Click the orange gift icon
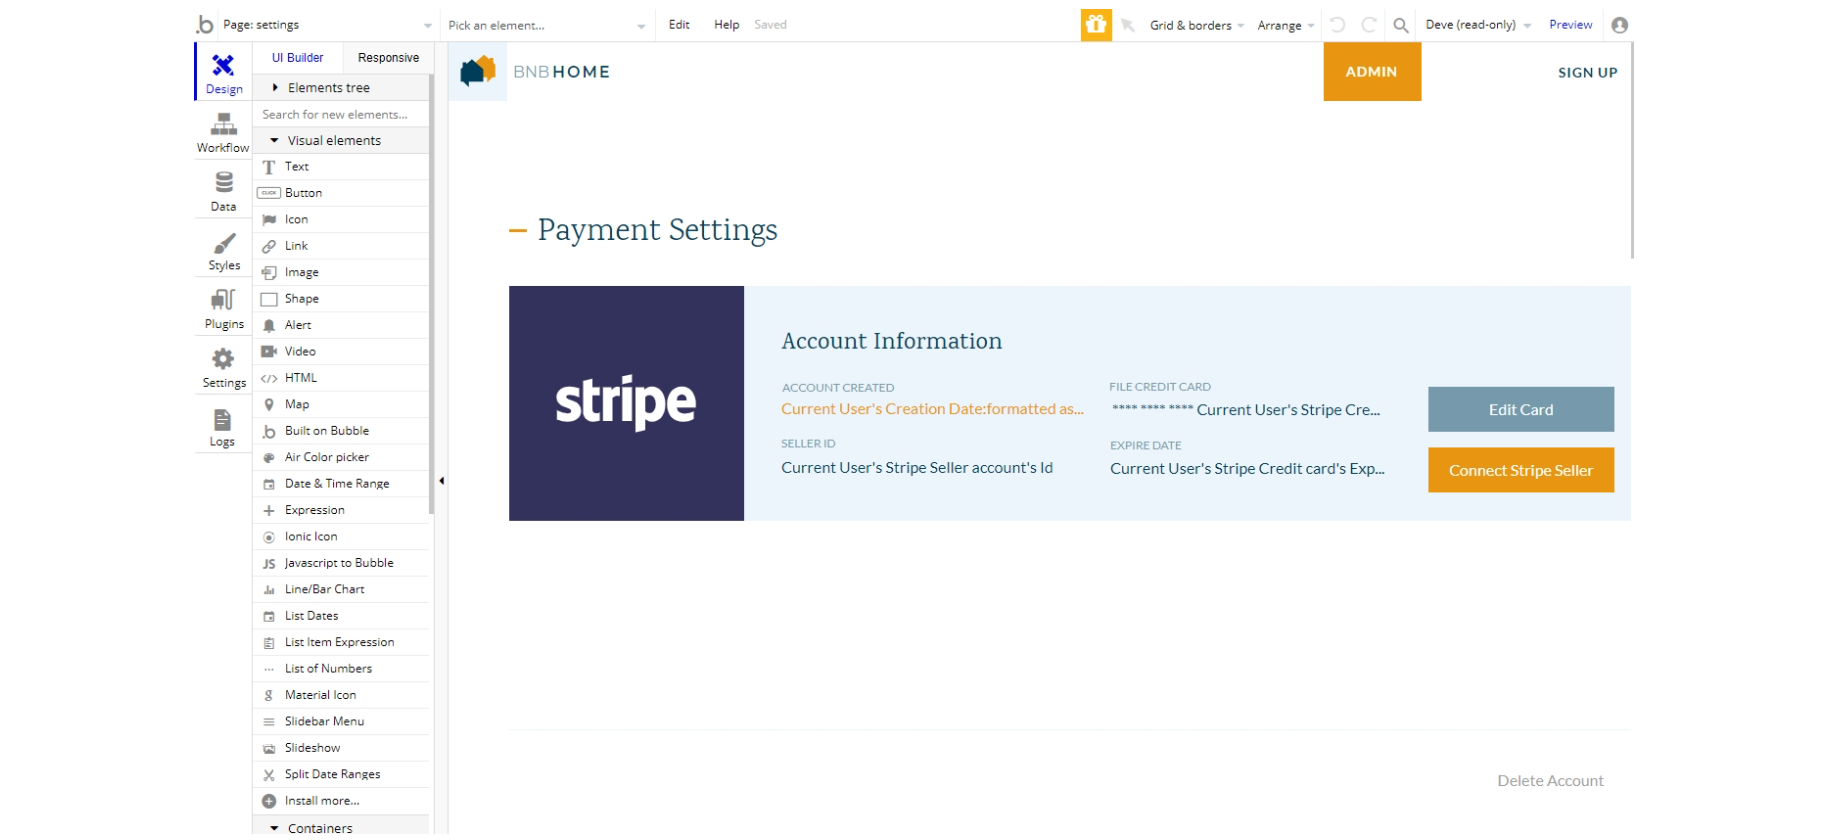 (1096, 25)
